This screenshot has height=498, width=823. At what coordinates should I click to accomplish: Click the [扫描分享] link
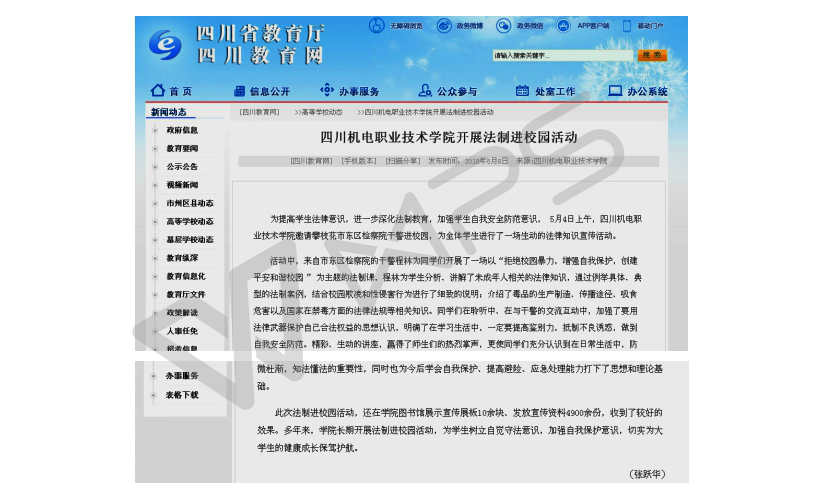click(x=403, y=161)
